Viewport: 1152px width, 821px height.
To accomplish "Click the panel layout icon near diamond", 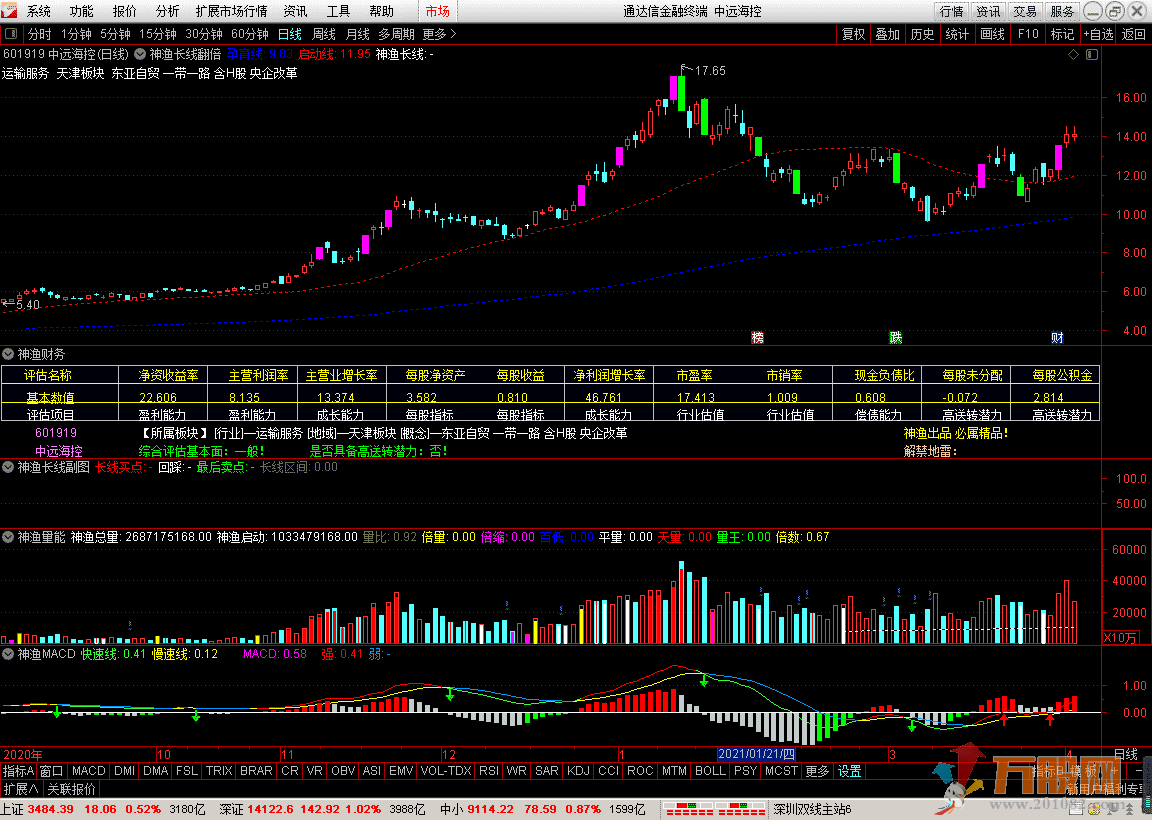I will 1092,54.
